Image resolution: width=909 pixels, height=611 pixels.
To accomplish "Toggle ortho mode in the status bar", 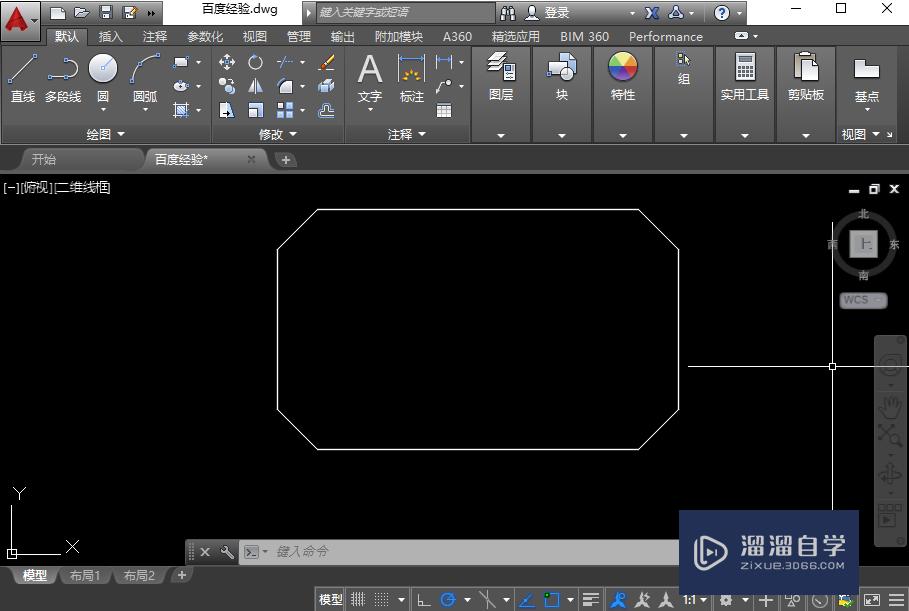I will [x=423, y=599].
